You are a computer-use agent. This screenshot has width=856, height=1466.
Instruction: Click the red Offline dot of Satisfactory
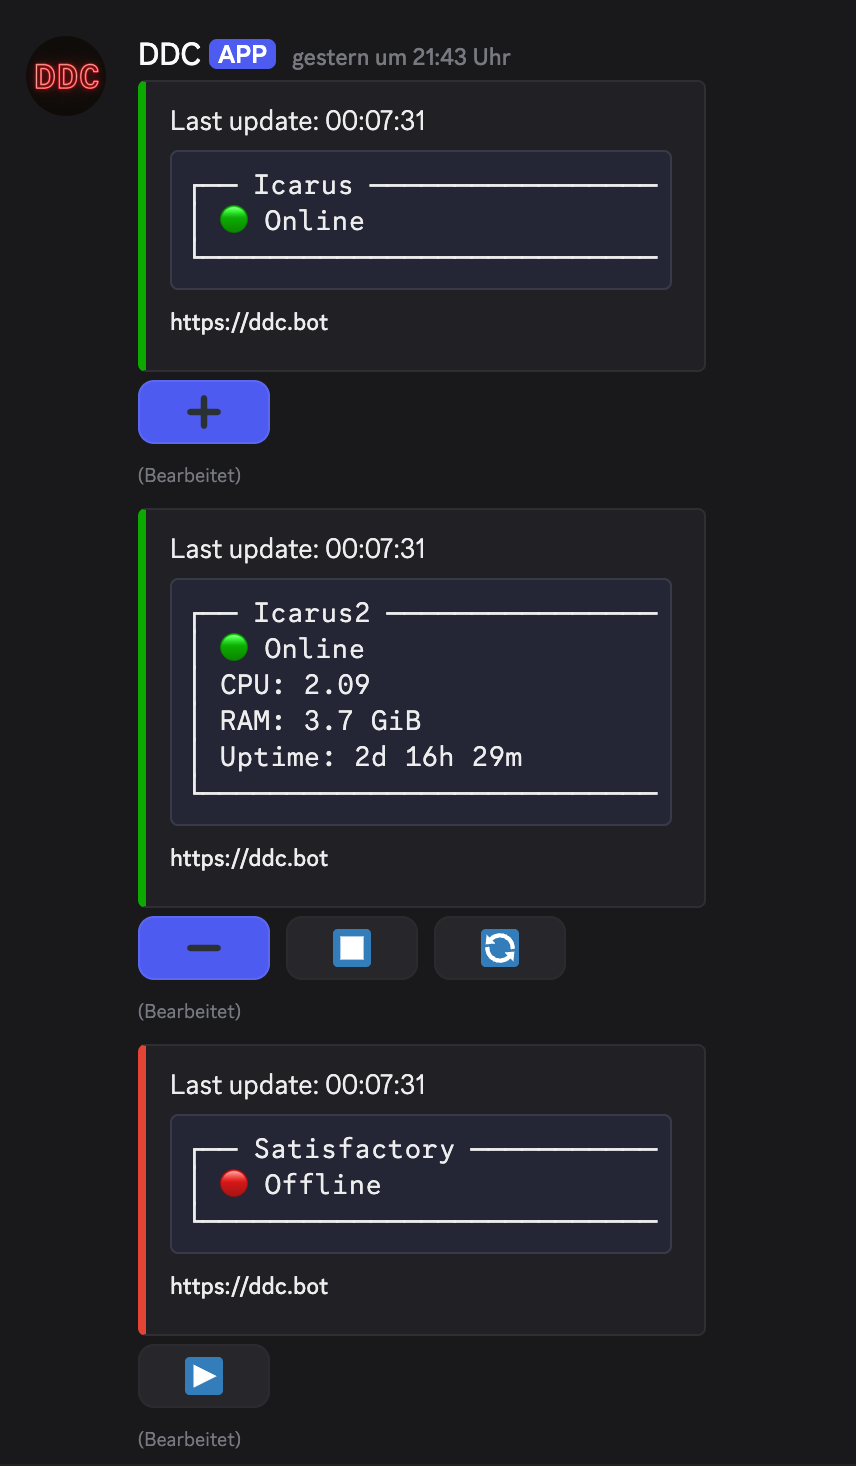(x=234, y=1183)
